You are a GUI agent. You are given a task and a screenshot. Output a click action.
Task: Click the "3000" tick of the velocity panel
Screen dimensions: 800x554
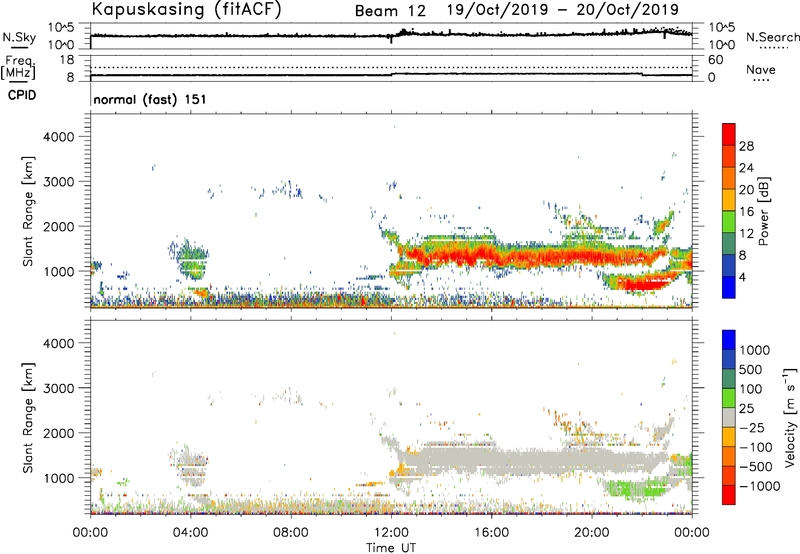pos(59,388)
